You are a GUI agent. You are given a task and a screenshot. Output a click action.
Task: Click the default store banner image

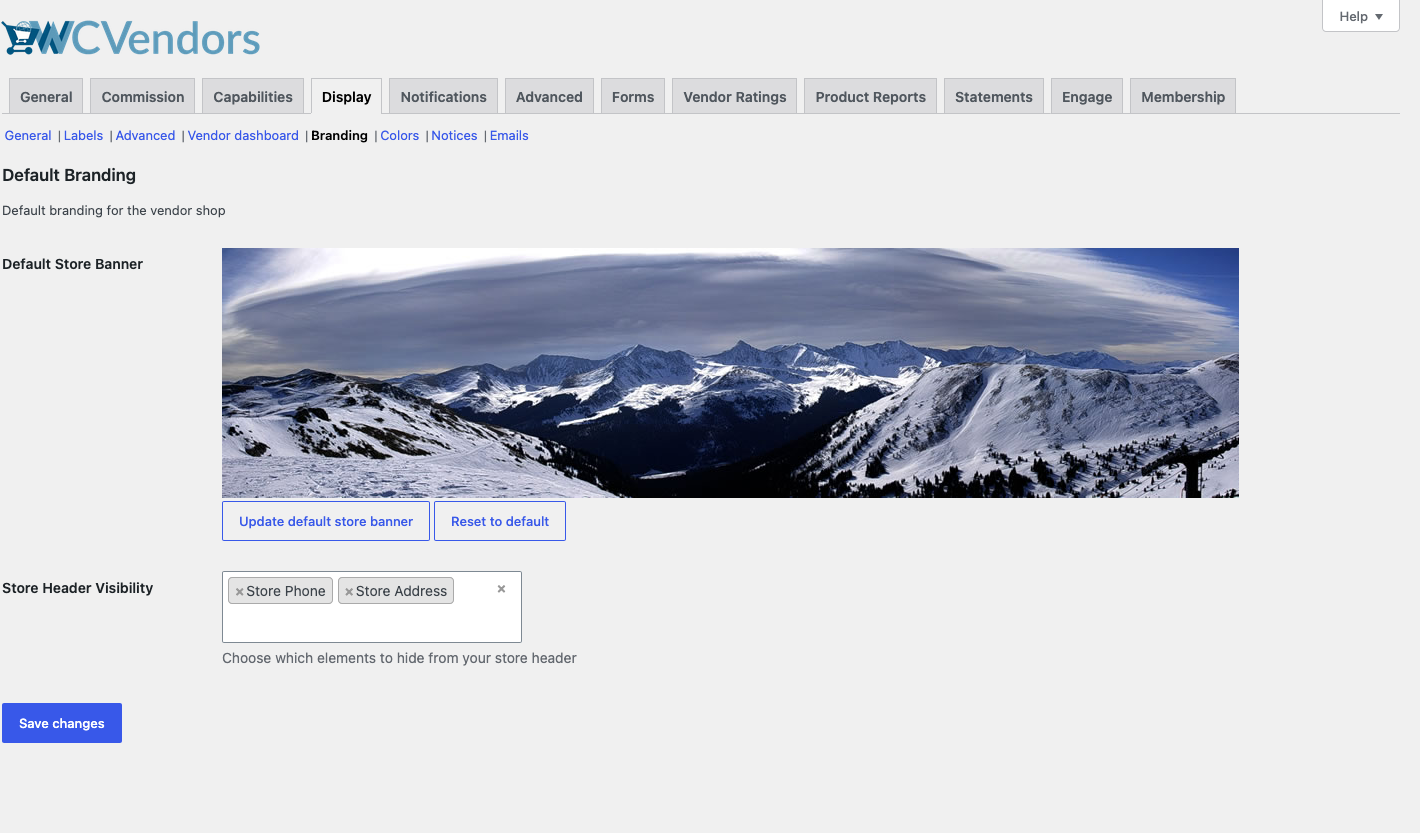click(x=730, y=373)
